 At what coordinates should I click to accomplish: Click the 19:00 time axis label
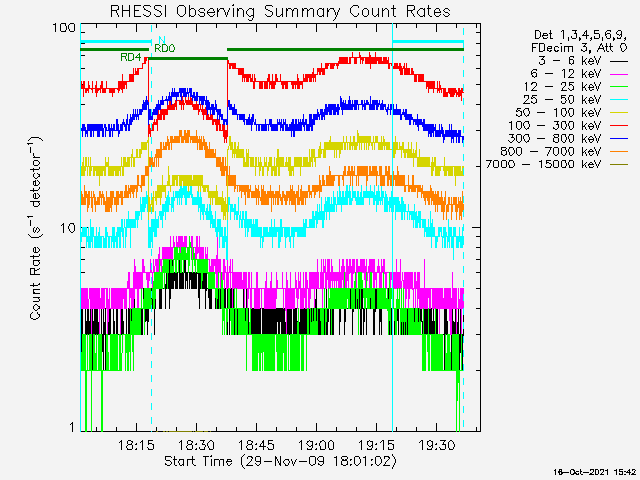coord(316,445)
